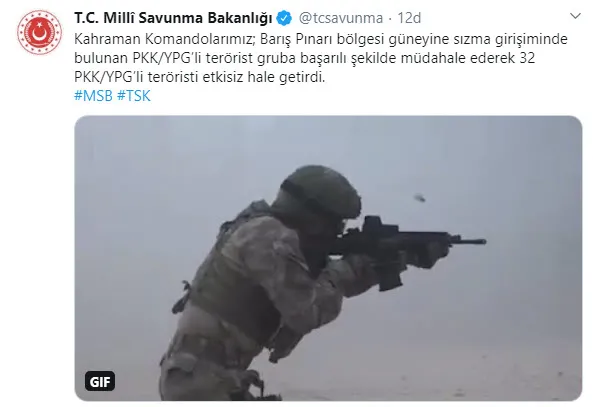
Task: Open the 12d timestamp permalink
Action: [x=409, y=18]
